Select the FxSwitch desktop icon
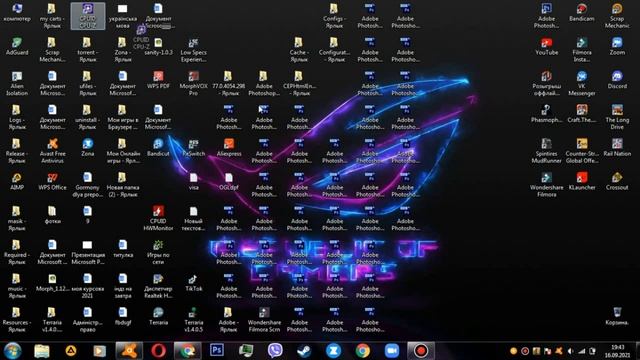The height and width of the screenshot is (360, 640). click(x=193, y=147)
